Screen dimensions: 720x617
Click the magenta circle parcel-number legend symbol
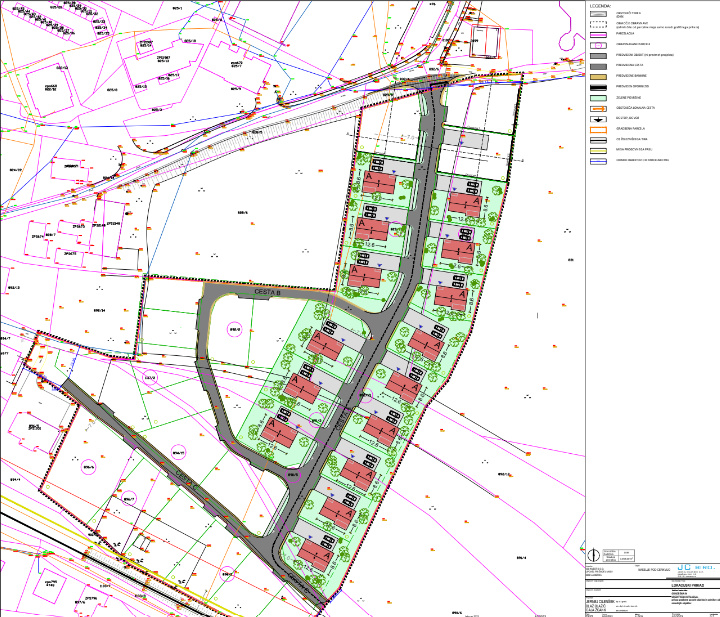tap(599, 45)
